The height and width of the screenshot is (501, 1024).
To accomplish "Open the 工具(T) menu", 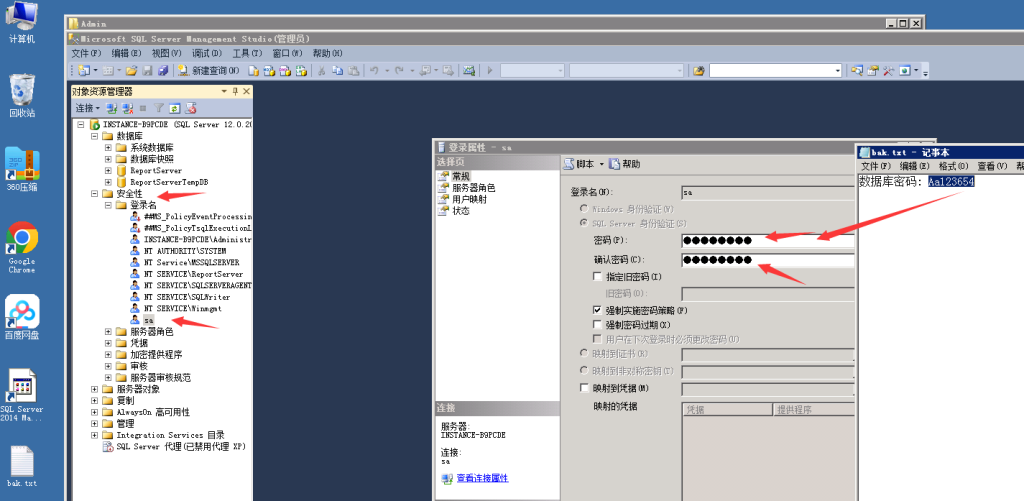I will pyautogui.click(x=247, y=53).
